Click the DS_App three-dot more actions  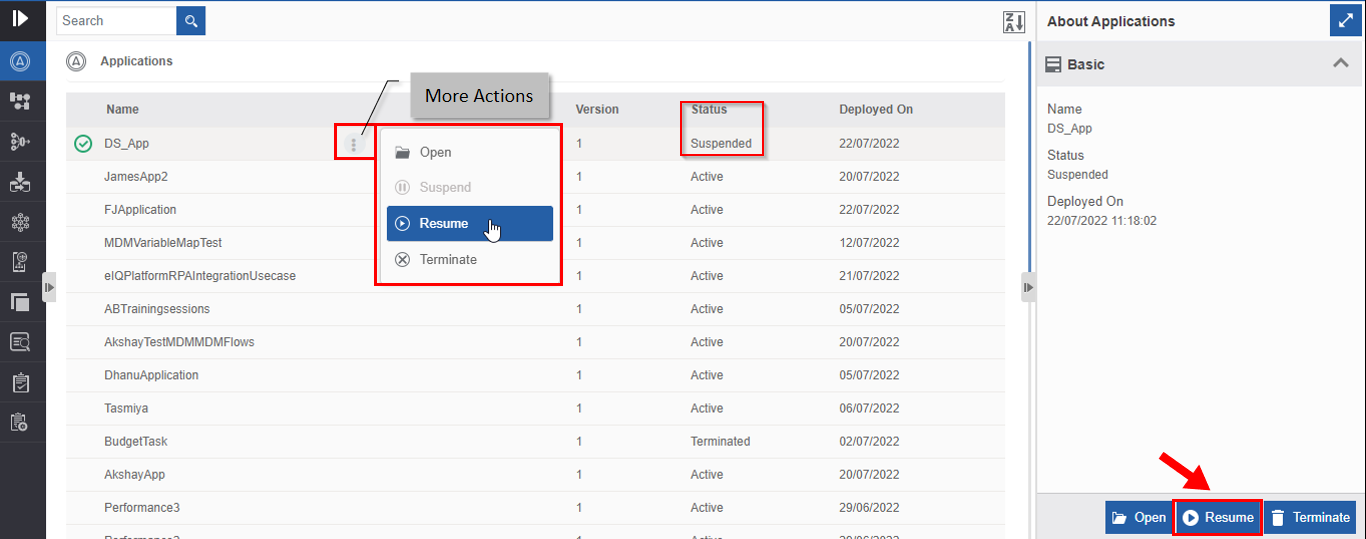point(353,145)
